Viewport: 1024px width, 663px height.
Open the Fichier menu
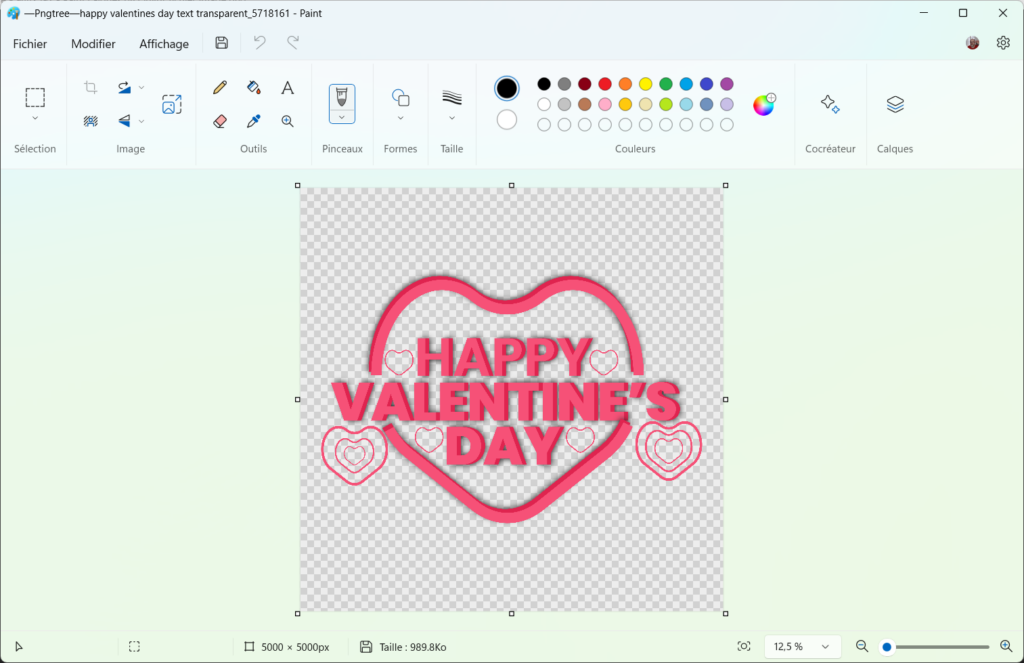(x=30, y=44)
